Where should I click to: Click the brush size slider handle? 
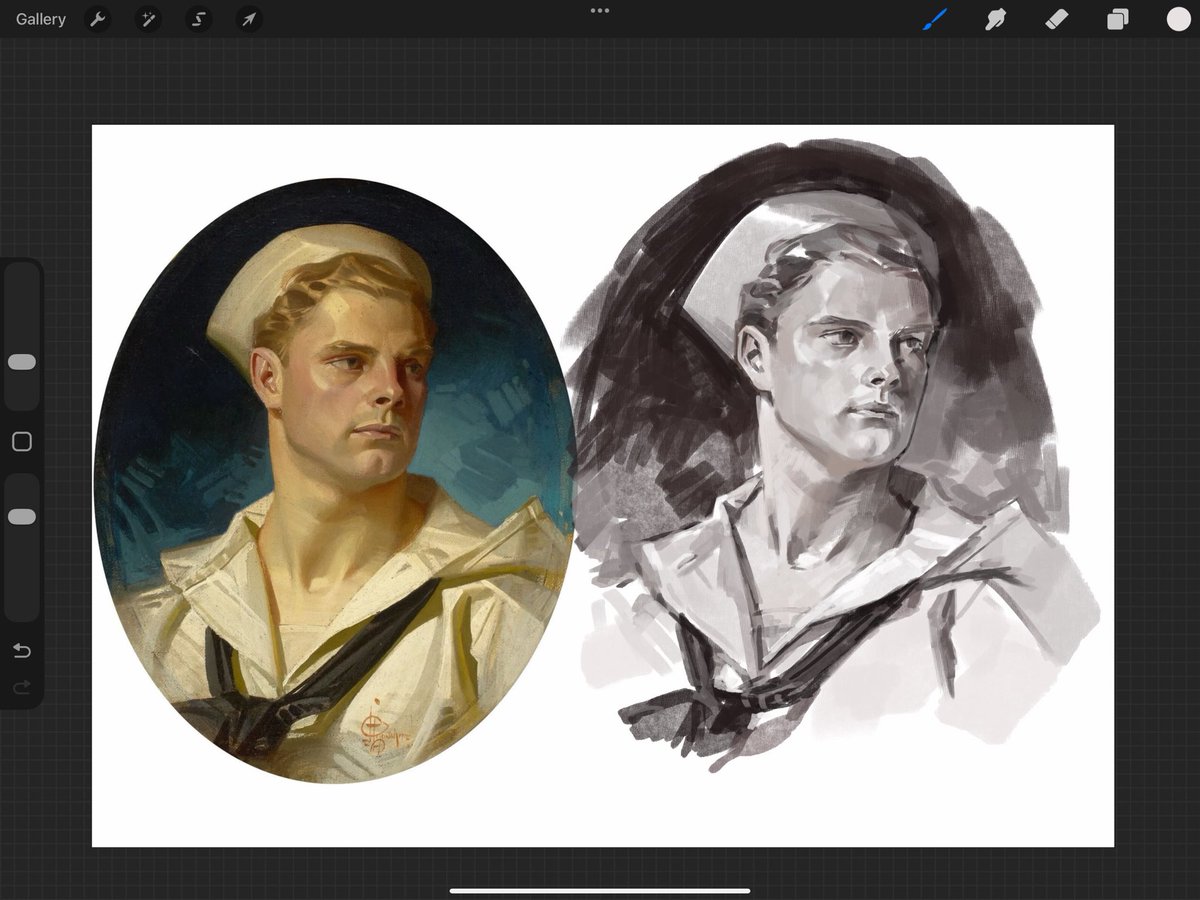point(22,362)
